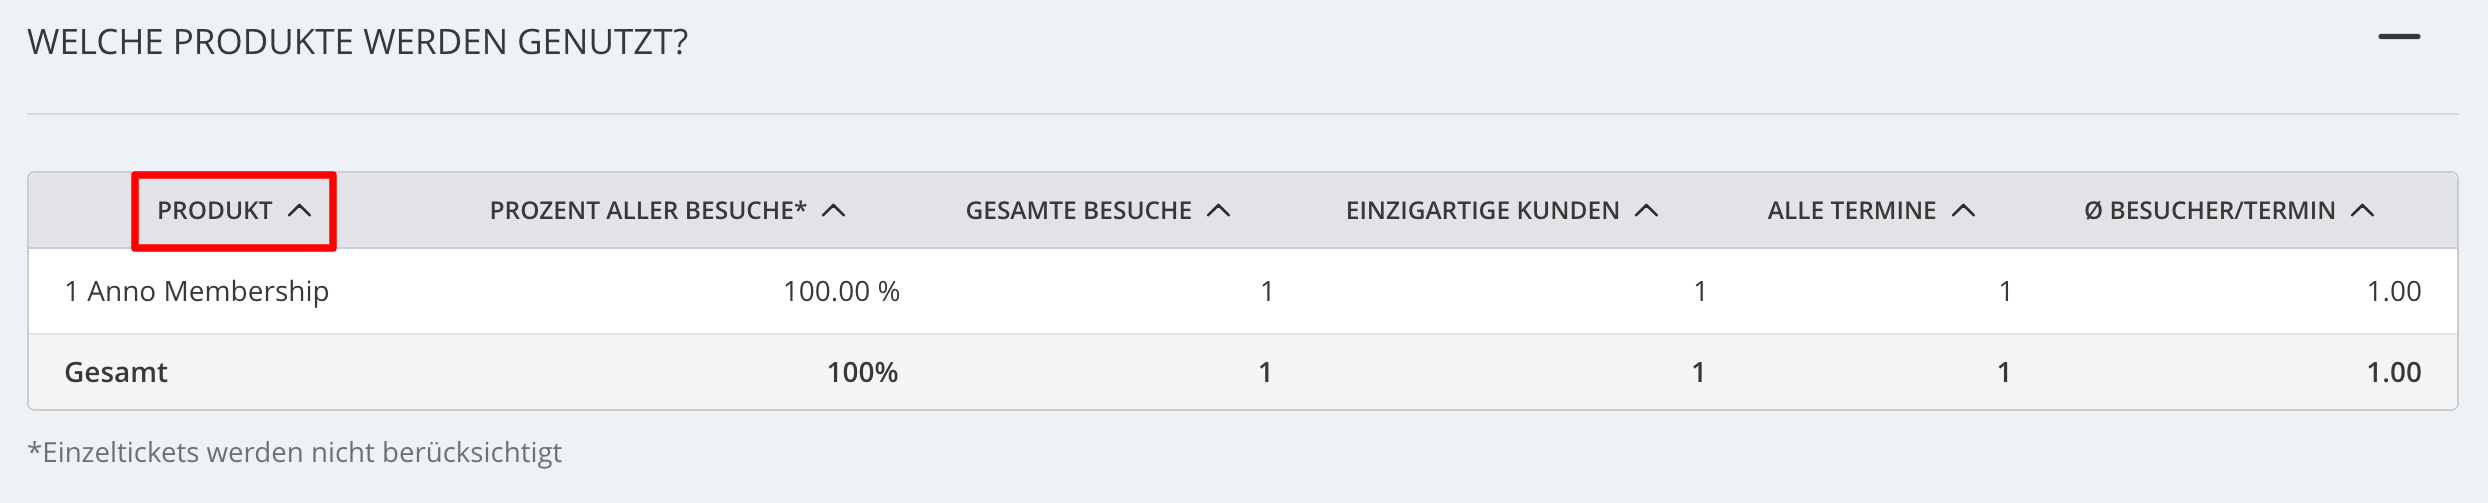The height and width of the screenshot is (503, 2488).
Task: Sort by Gesamte Besuche column header
Action: point(1078,211)
